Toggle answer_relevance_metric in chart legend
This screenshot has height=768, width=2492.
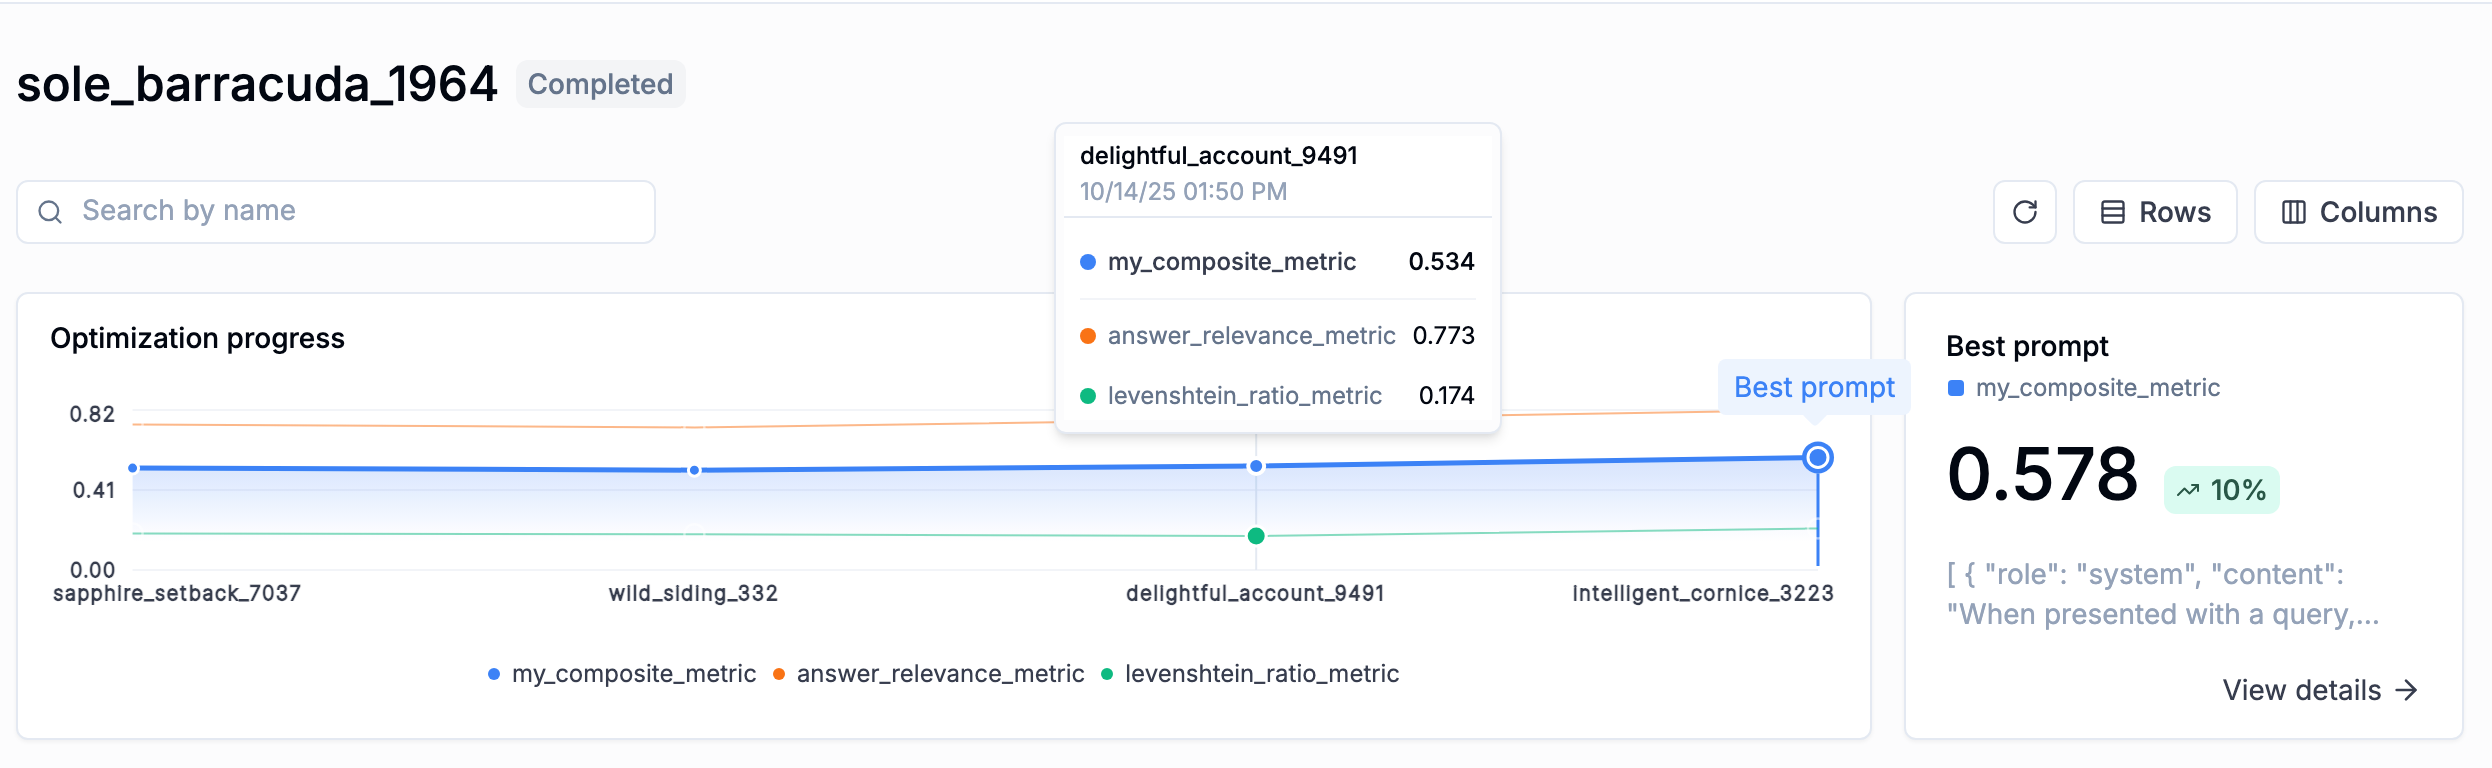pyautogui.click(x=928, y=674)
